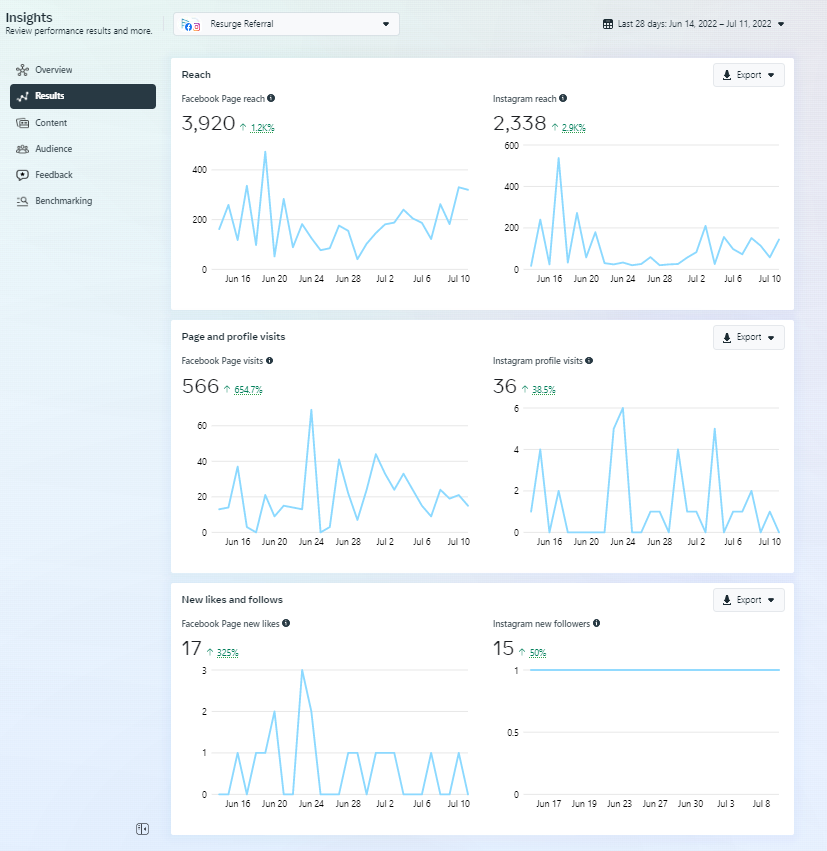Go to the Benchmarking menu item

point(63,201)
